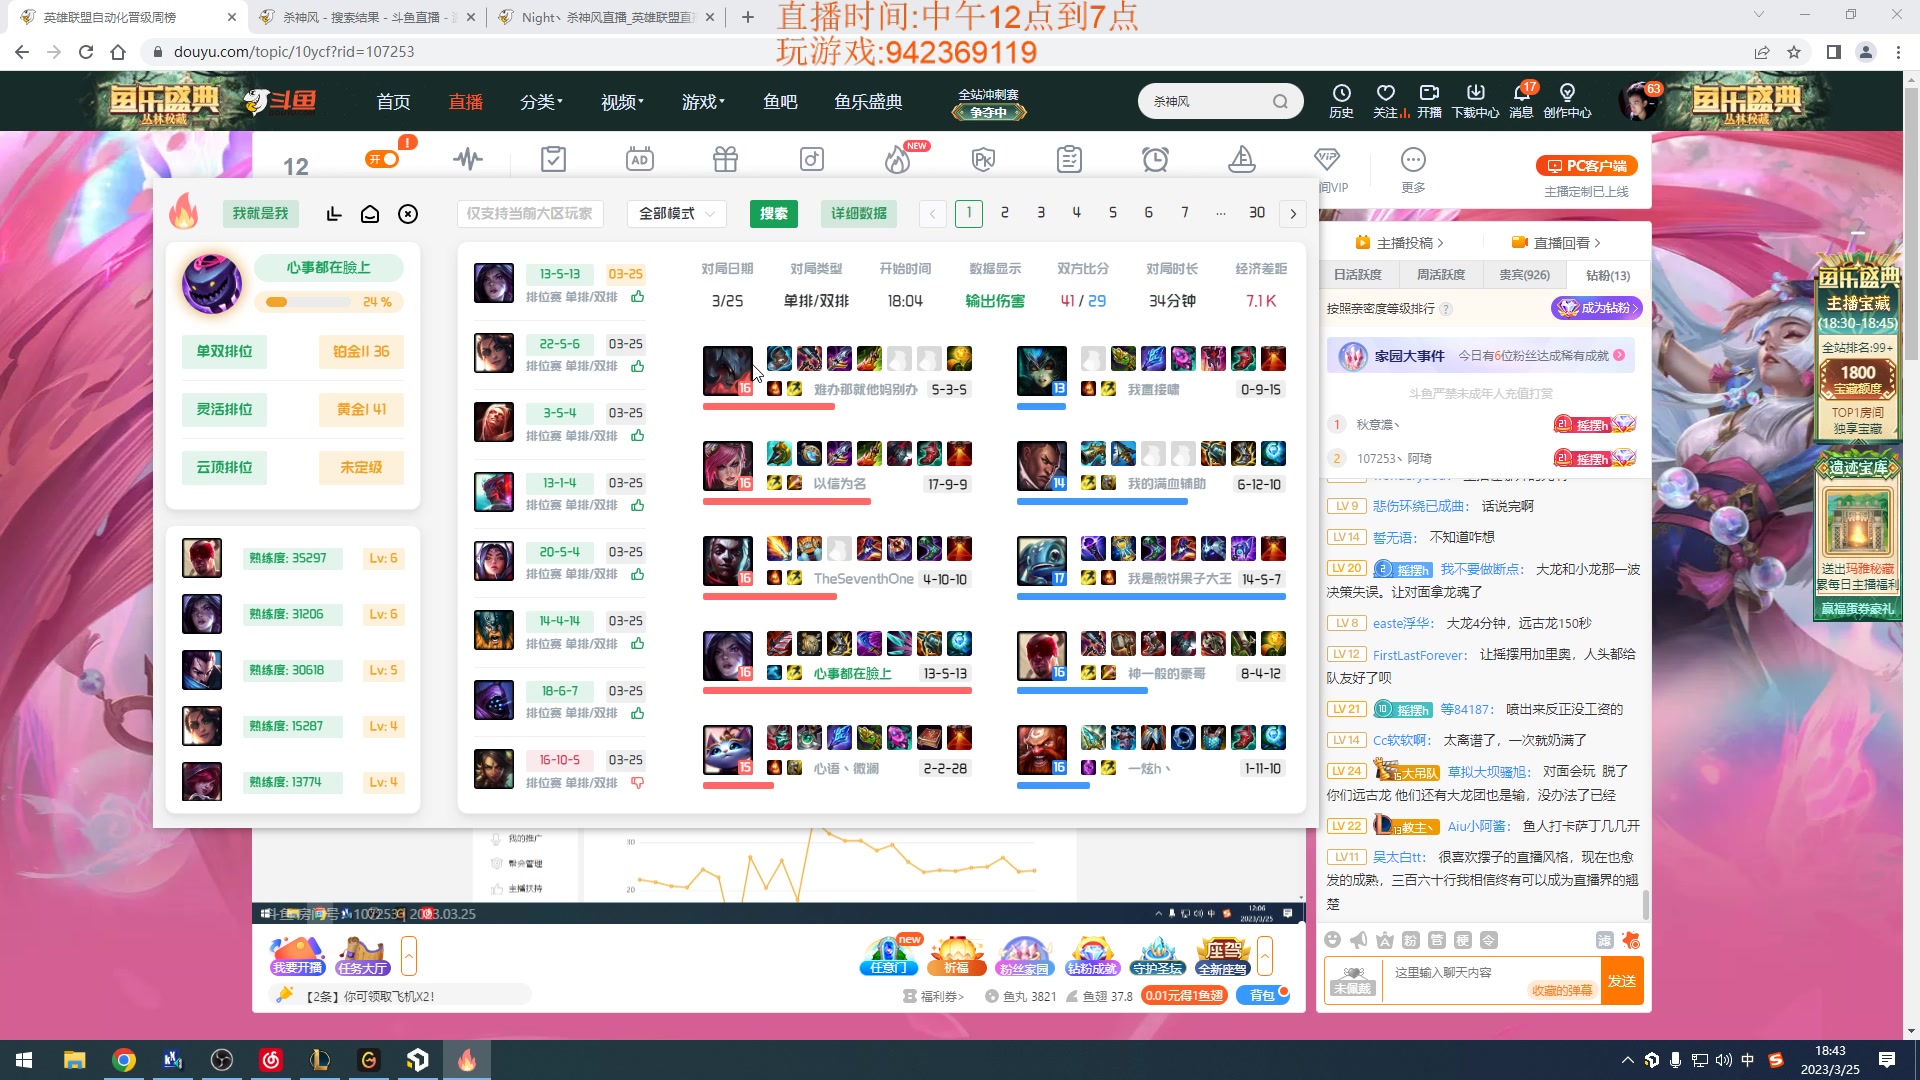Click the green 搜索 search button

click(773, 213)
